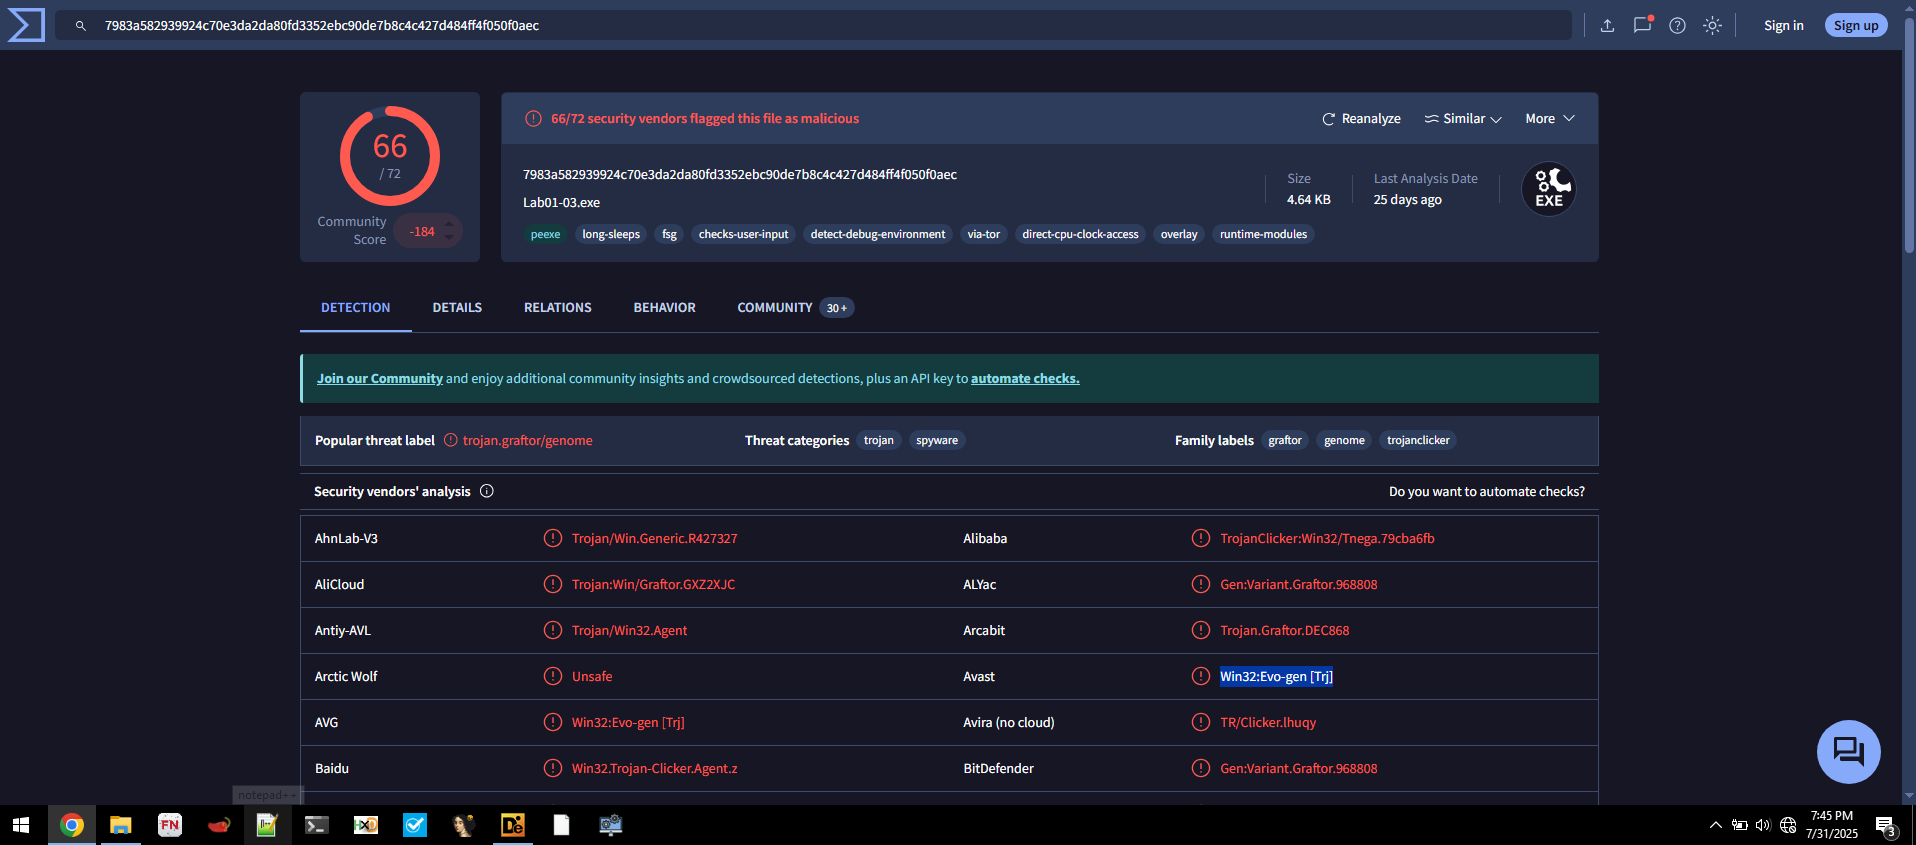The width and height of the screenshot is (1916, 845).
Task: Click the trojan threat category chip
Action: pyautogui.click(x=879, y=441)
